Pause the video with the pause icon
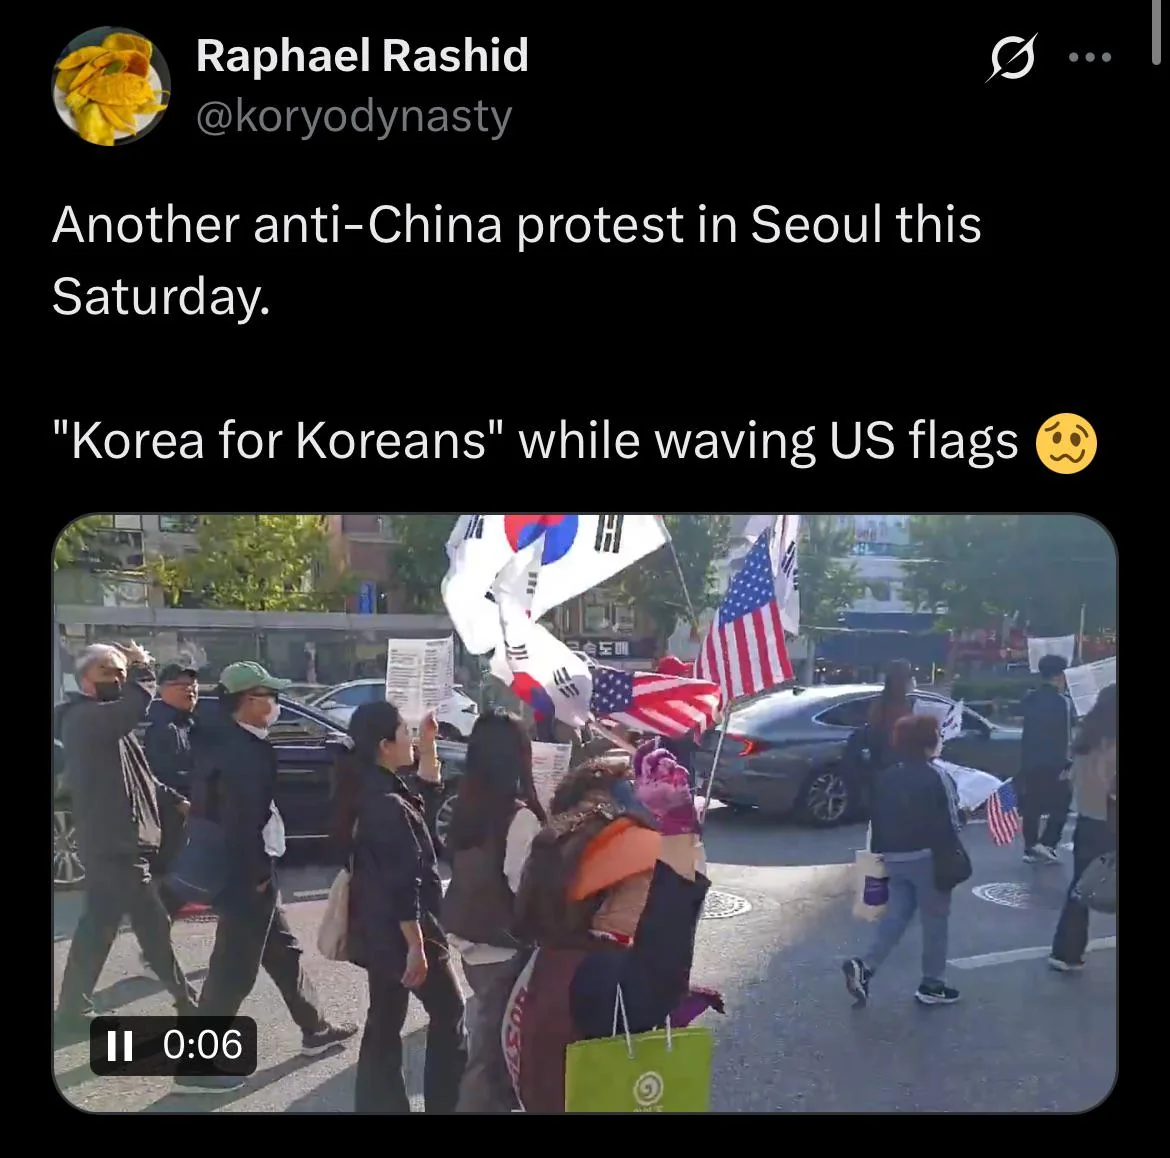Image resolution: width=1170 pixels, height=1158 pixels. [119, 1045]
